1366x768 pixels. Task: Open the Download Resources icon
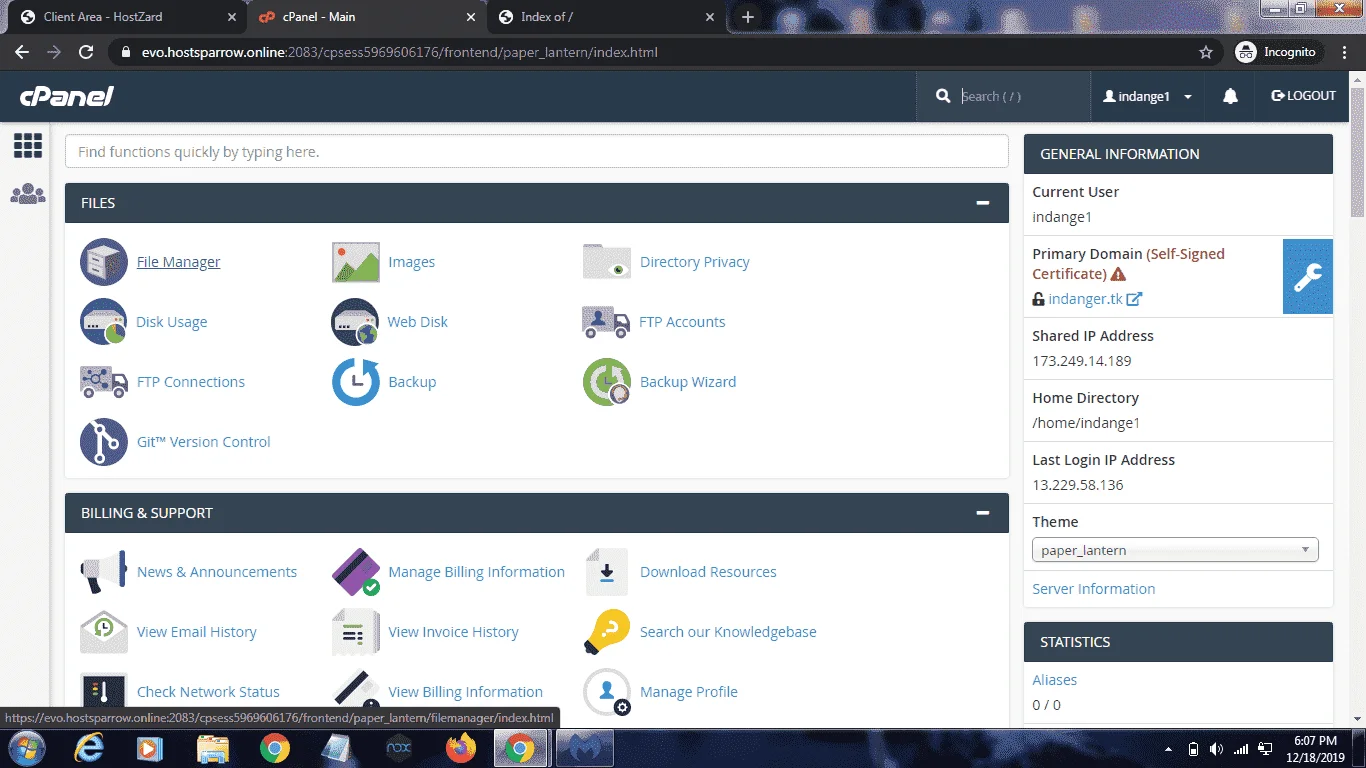pyautogui.click(x=607, y=572)
